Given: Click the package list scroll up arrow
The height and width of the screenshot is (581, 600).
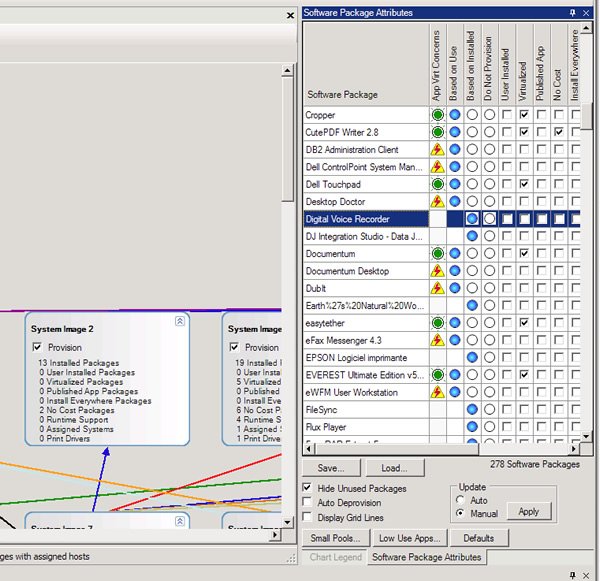Looking at the screenshot, I should [x=586, y=28].
